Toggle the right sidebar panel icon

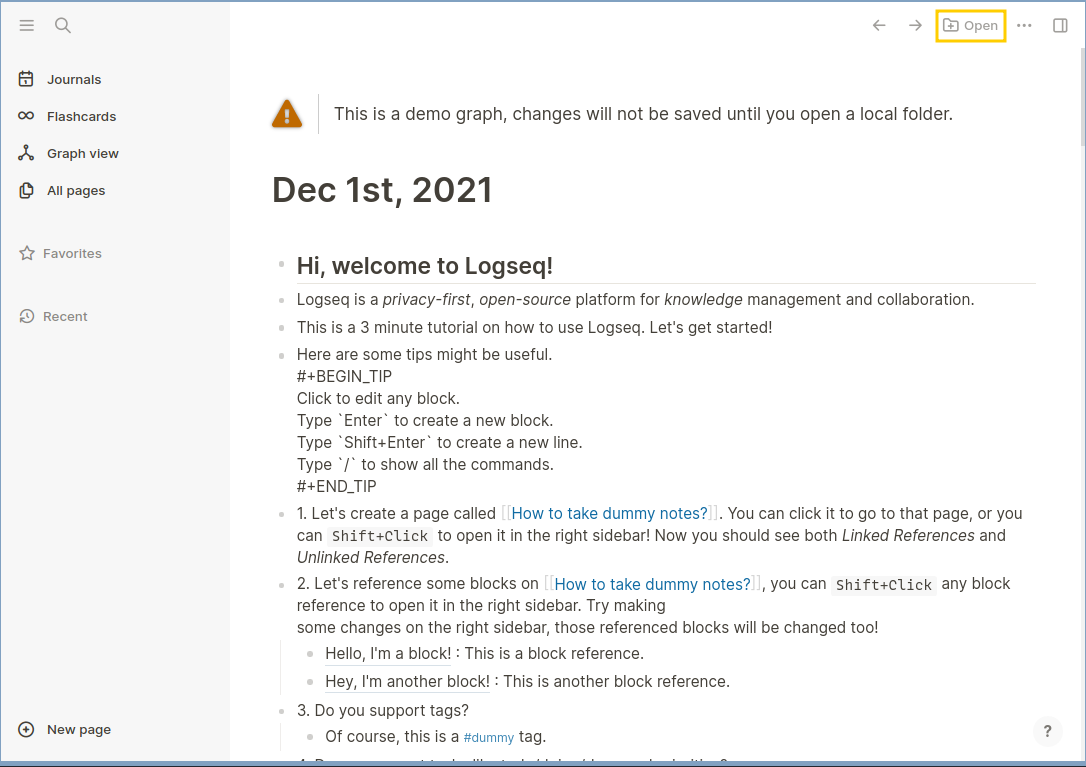click(1060, 26)
